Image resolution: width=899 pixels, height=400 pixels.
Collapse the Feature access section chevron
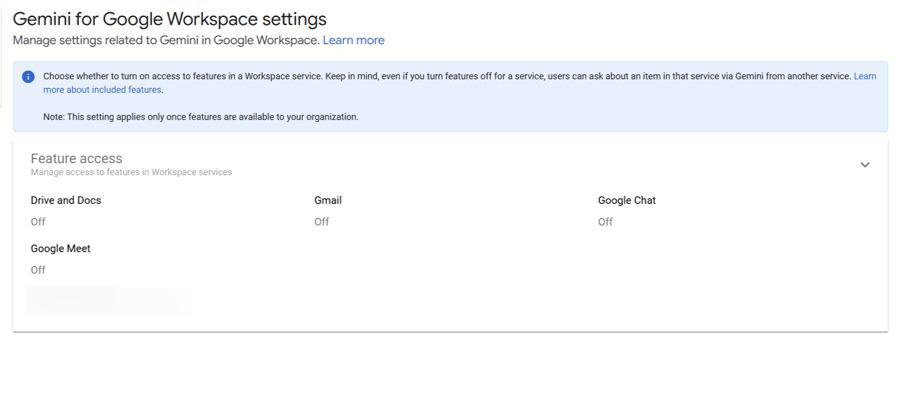865,165
